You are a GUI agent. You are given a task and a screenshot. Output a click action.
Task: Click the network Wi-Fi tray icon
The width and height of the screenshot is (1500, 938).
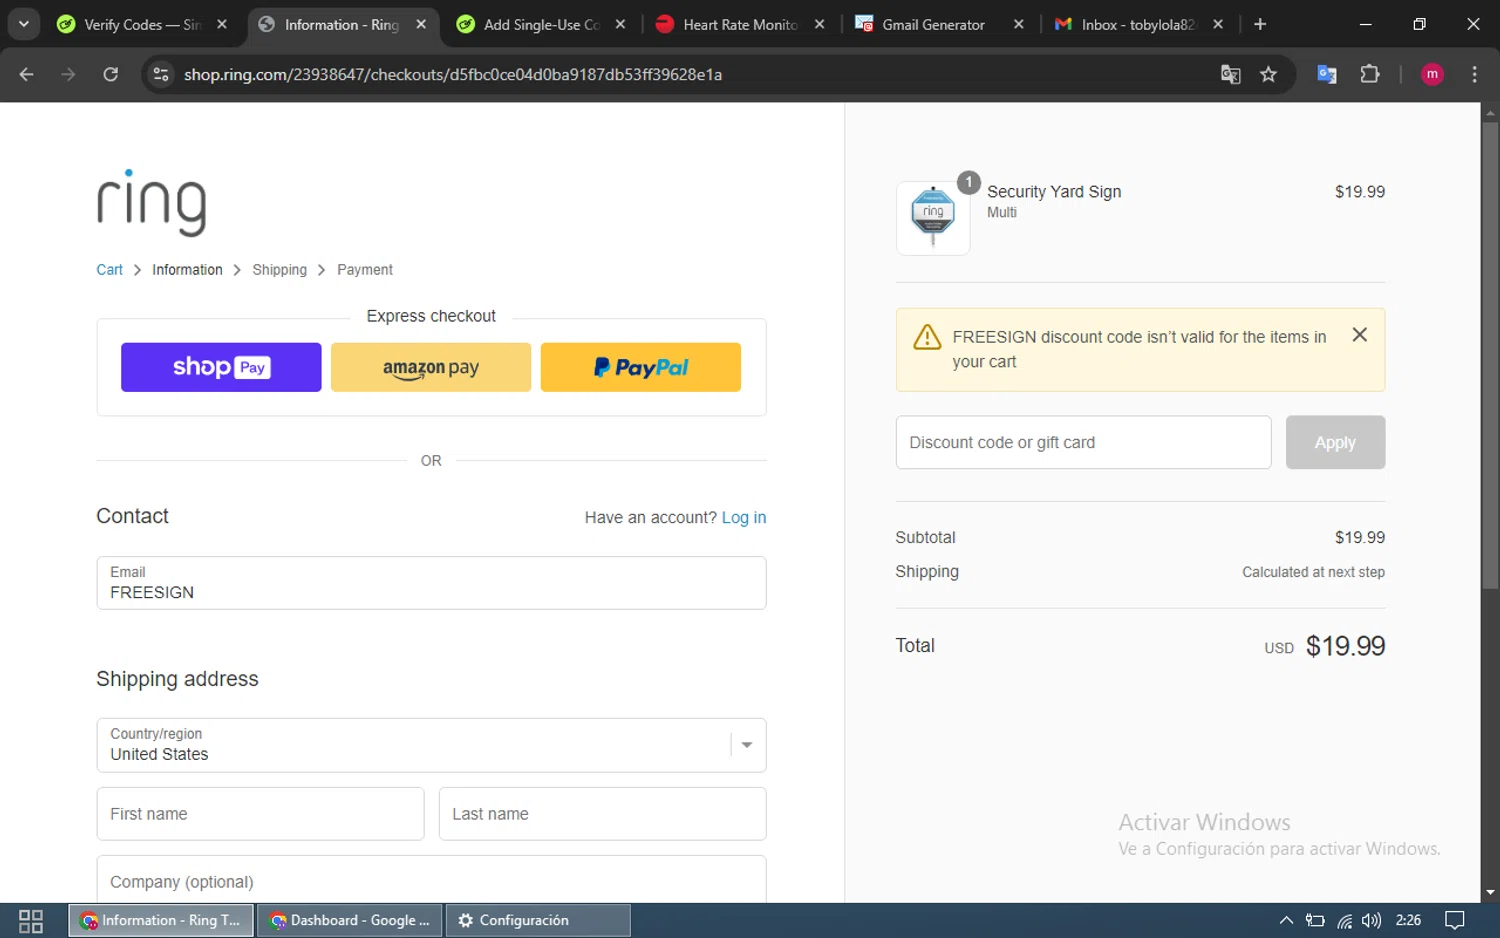1344,920
